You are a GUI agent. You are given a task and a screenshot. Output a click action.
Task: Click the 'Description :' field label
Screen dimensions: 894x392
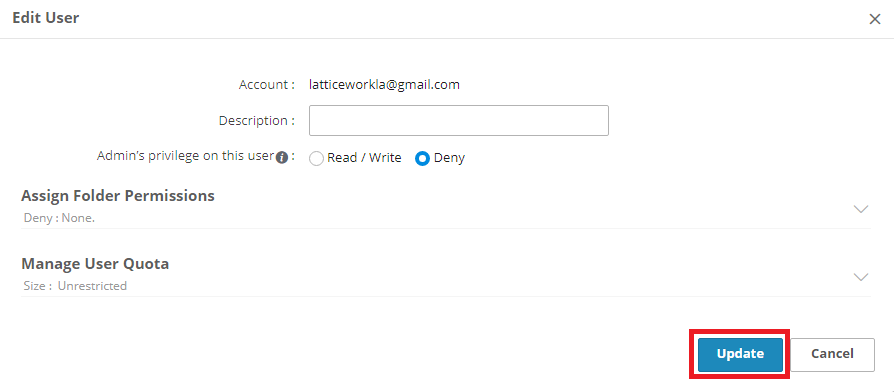257,121
